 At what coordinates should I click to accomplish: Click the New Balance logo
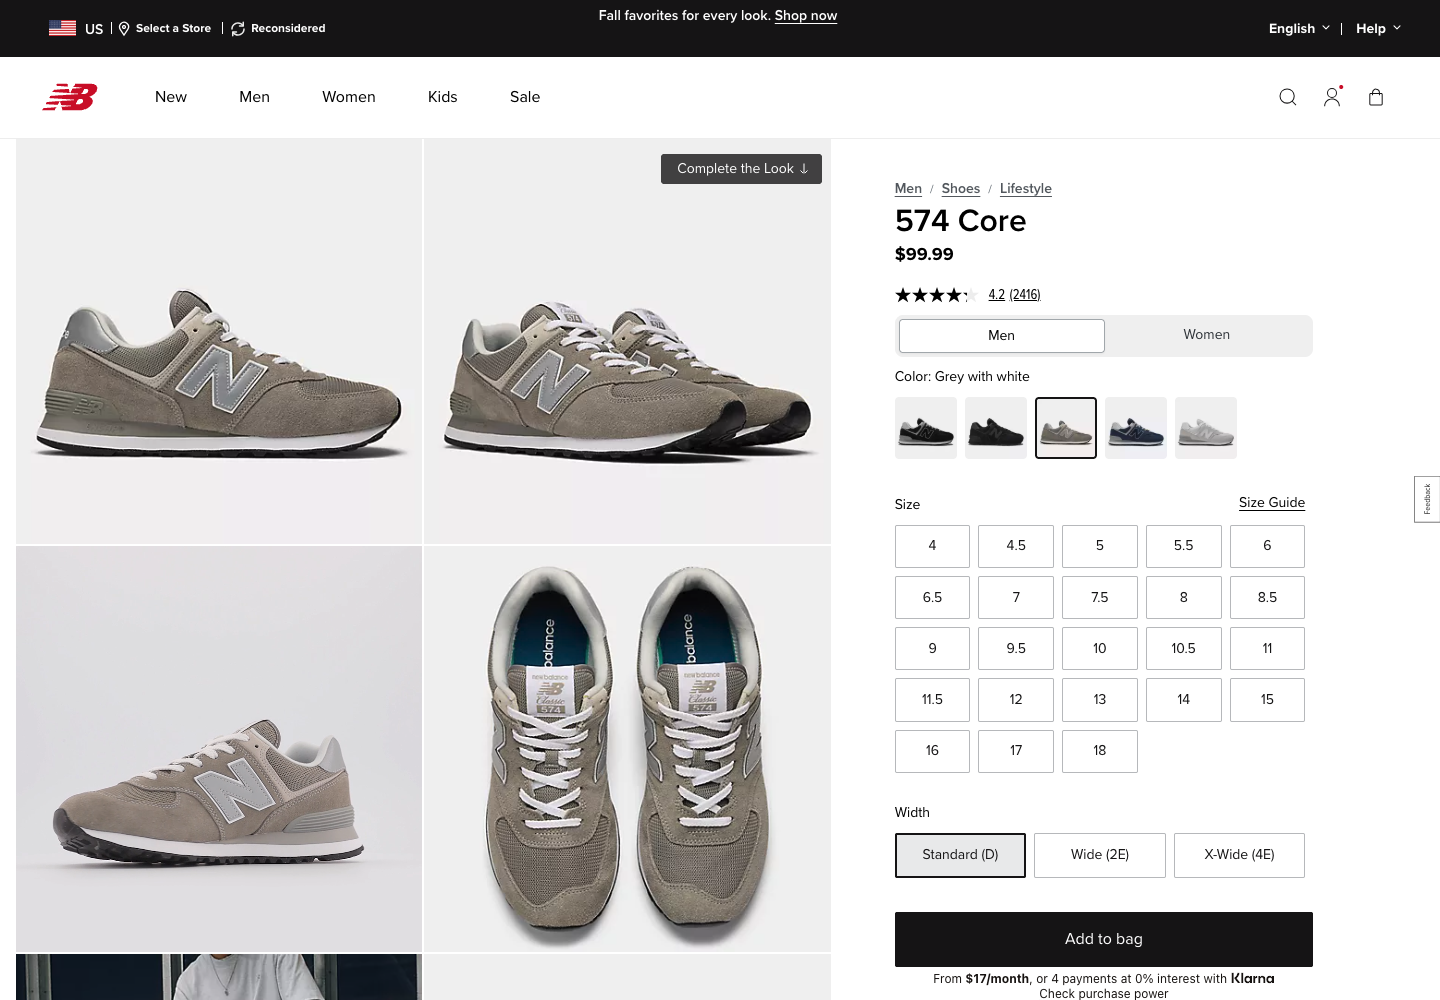[x=70, y=97]
